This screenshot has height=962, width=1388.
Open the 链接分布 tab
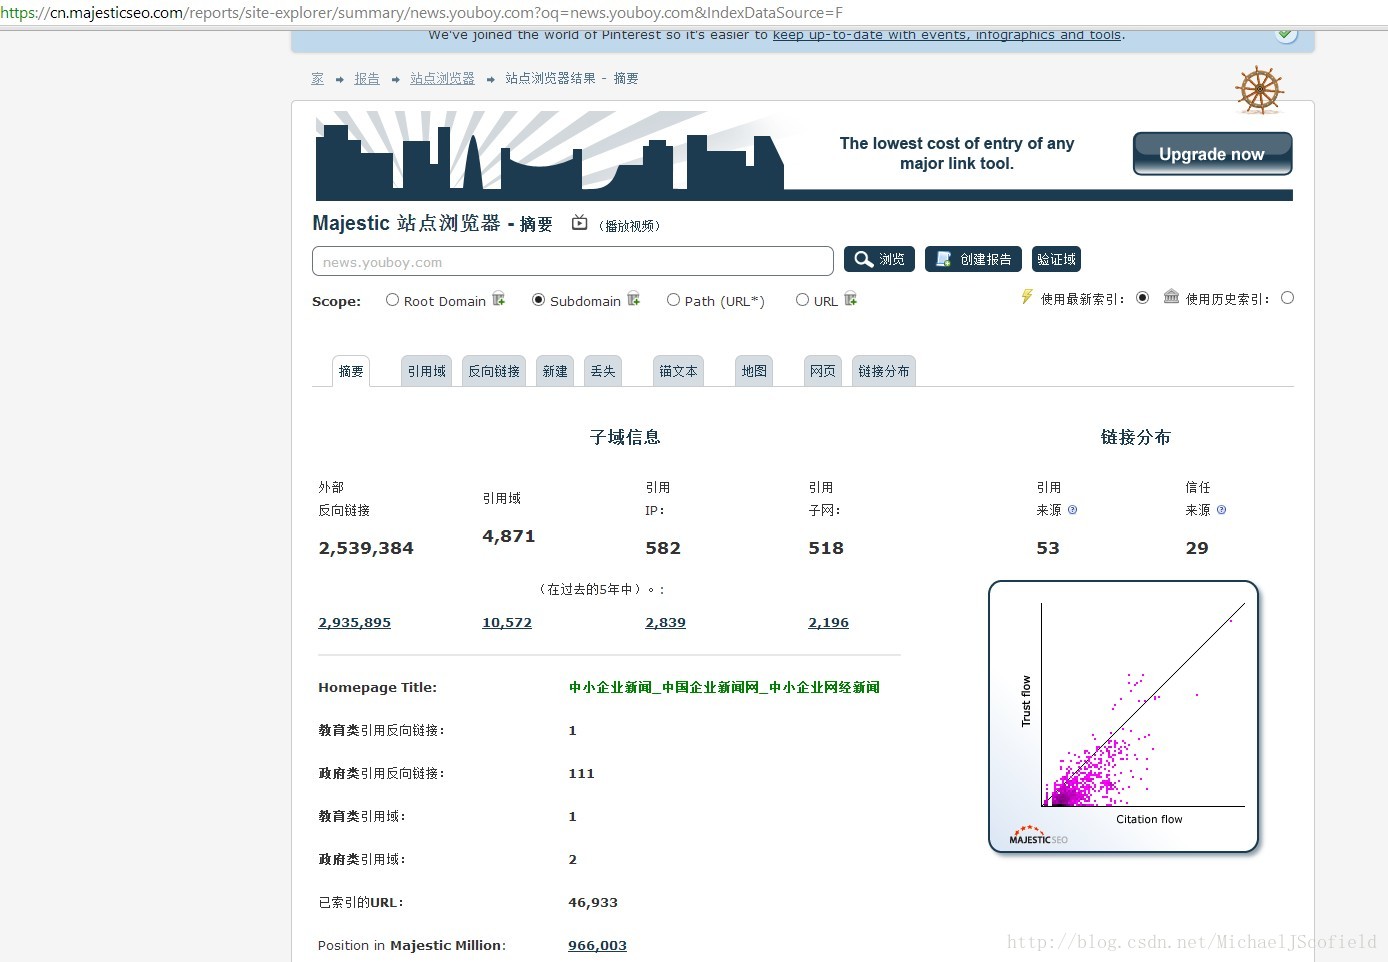coord(884,371)
